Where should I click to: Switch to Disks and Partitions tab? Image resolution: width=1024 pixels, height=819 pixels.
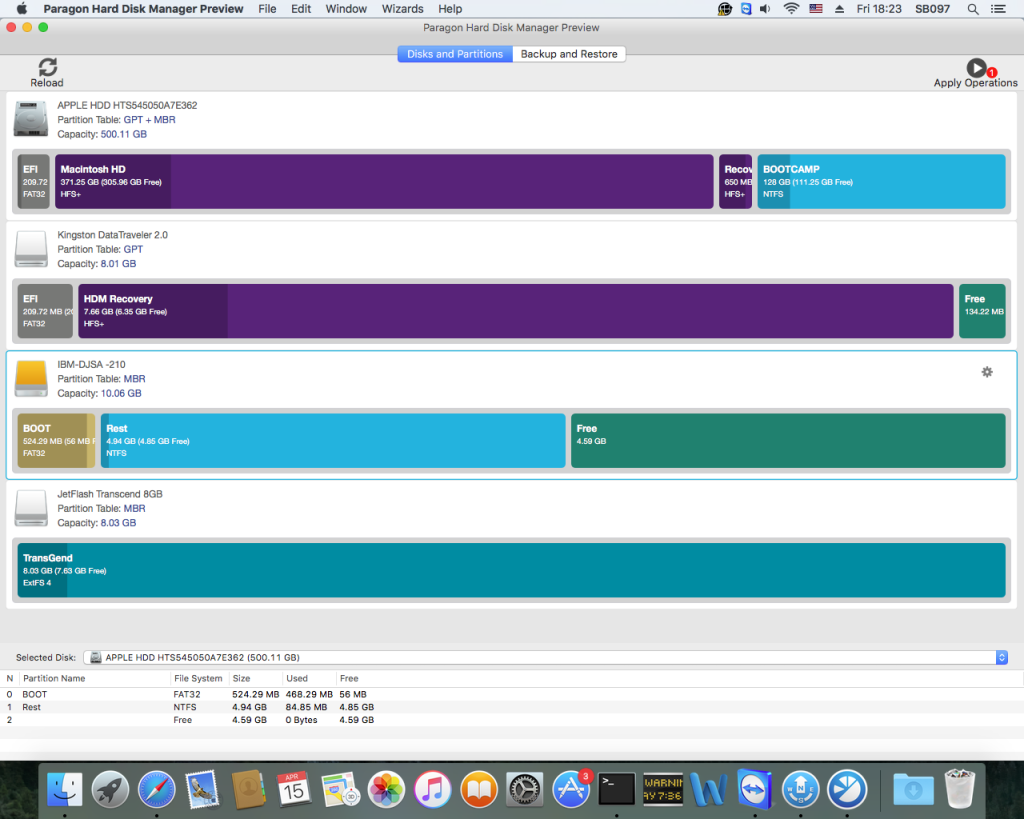(x=455, y=54)
